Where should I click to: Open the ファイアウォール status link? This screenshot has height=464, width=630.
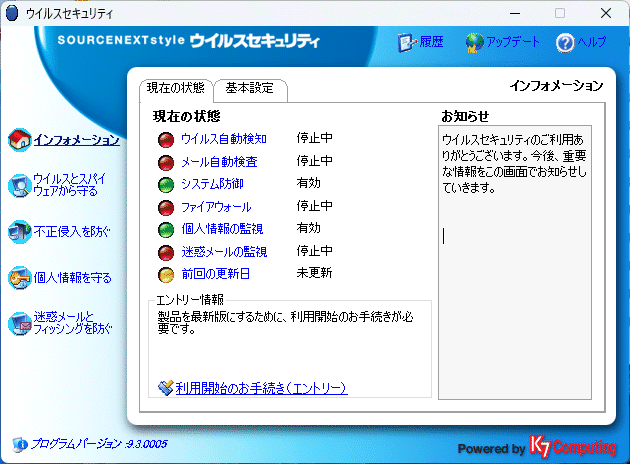[214, 206]
